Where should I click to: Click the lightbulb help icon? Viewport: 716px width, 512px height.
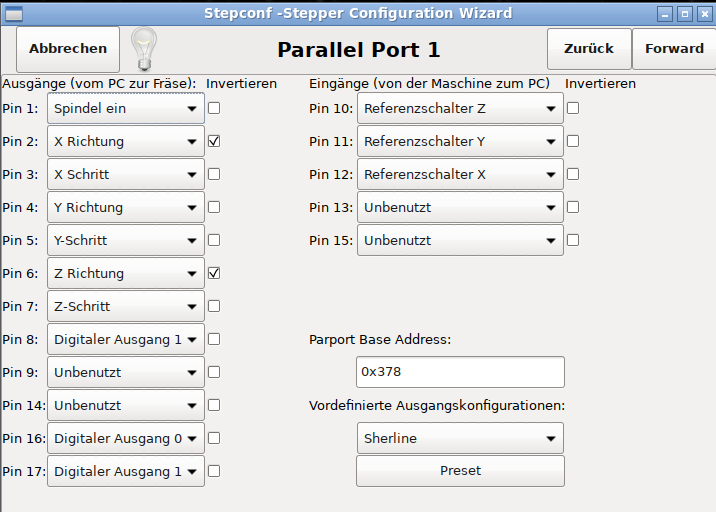[x=145, y=48]
